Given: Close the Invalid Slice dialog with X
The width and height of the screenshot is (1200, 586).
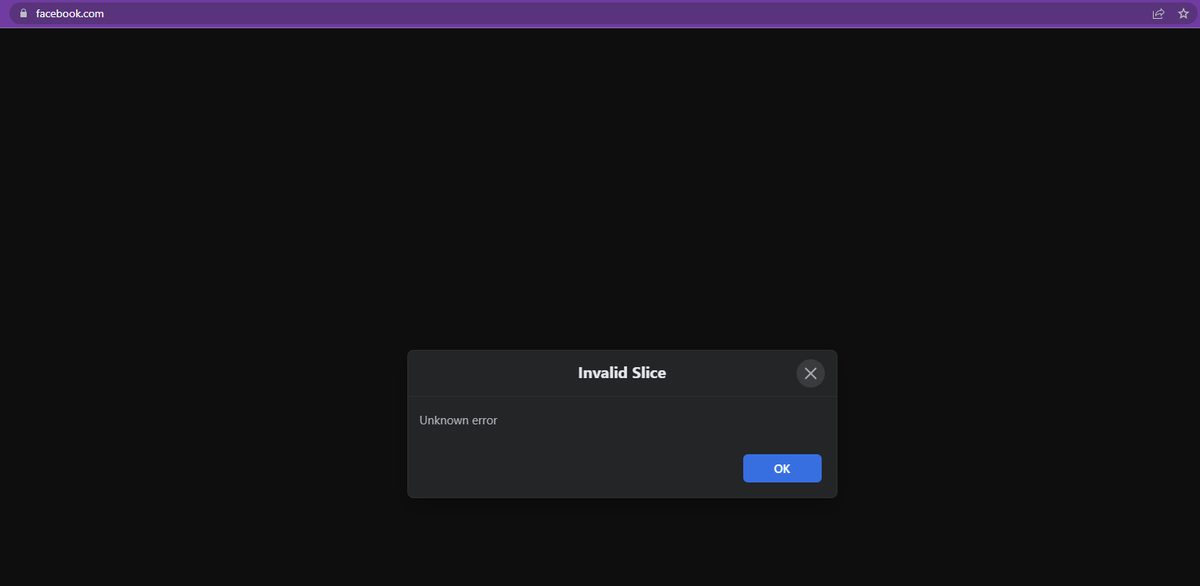Looking at the screenshot, I should (811, 373).
